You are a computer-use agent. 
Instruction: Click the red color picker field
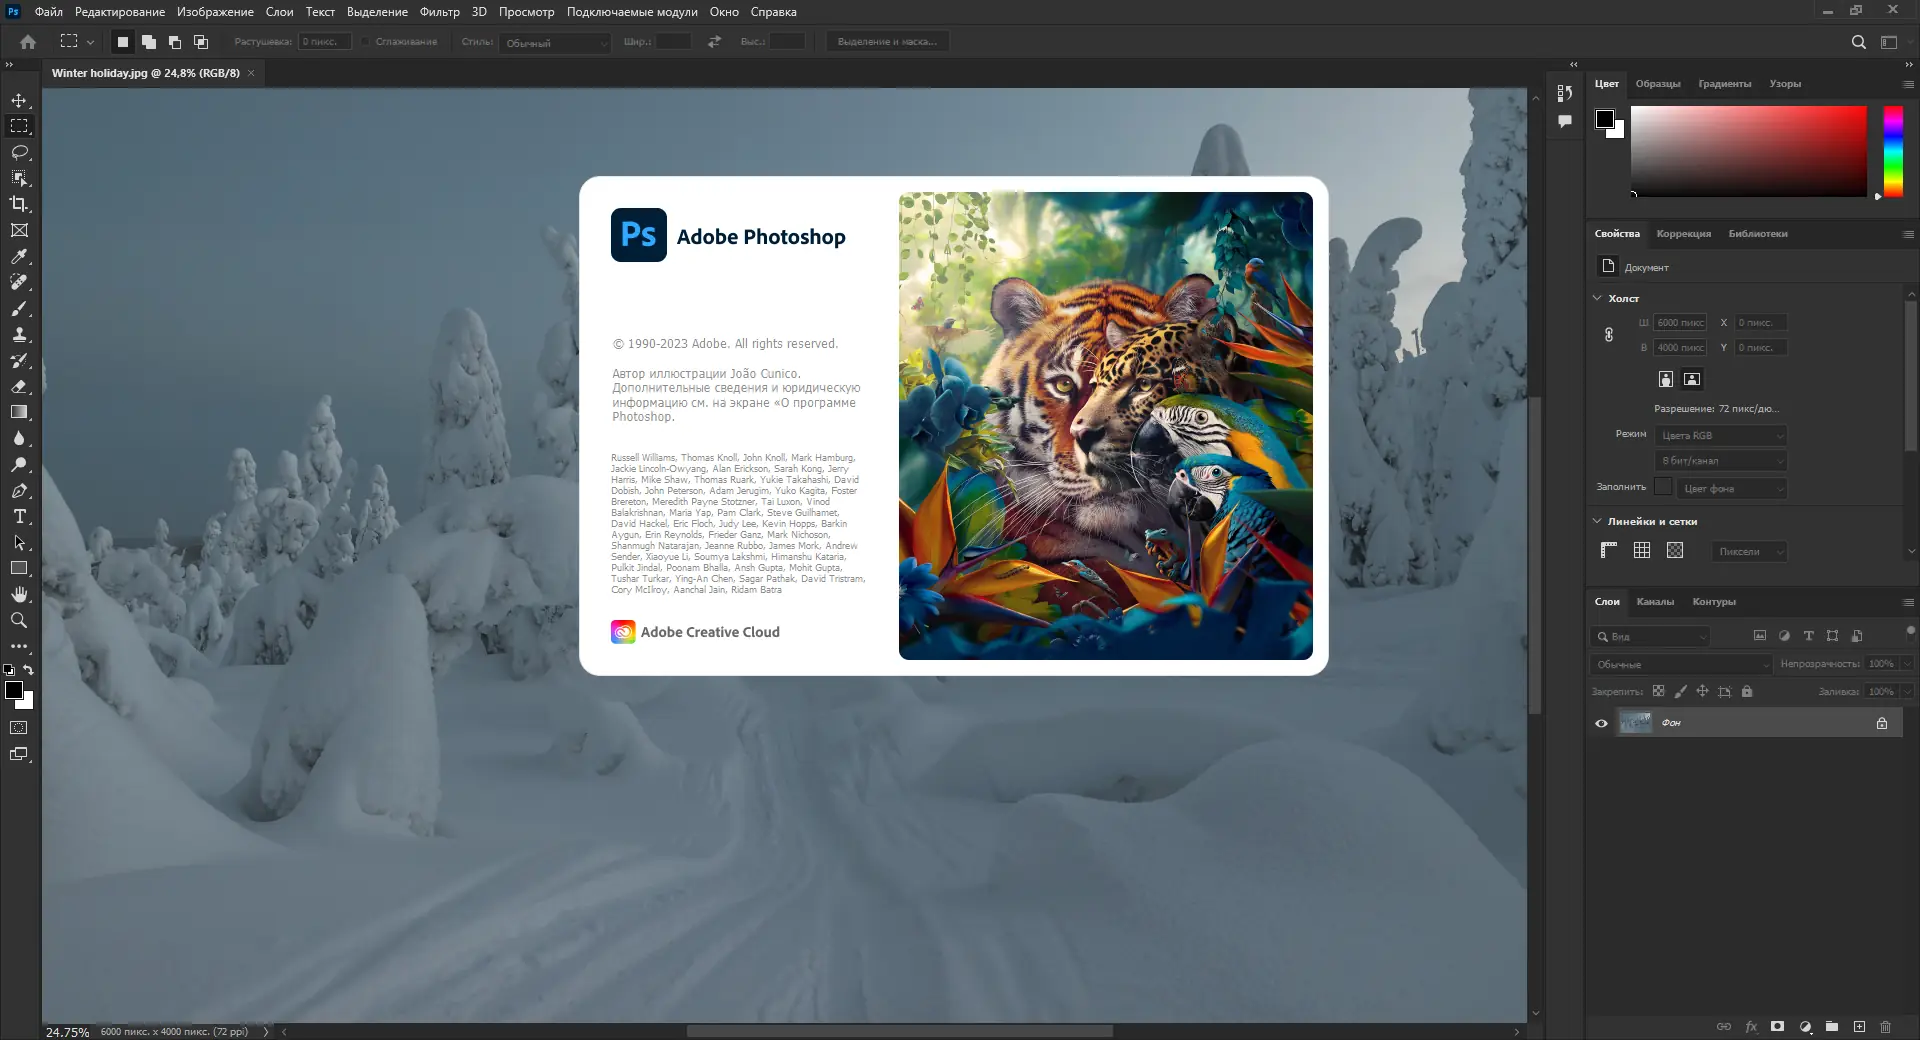pos(1748,151)
